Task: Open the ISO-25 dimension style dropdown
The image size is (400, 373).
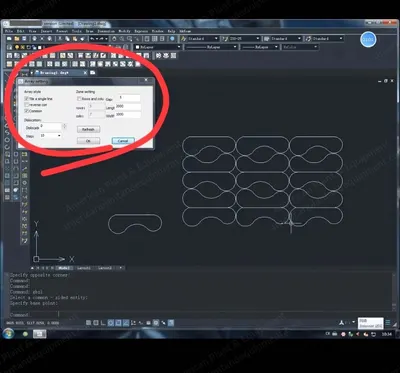Action: point(241,39)
